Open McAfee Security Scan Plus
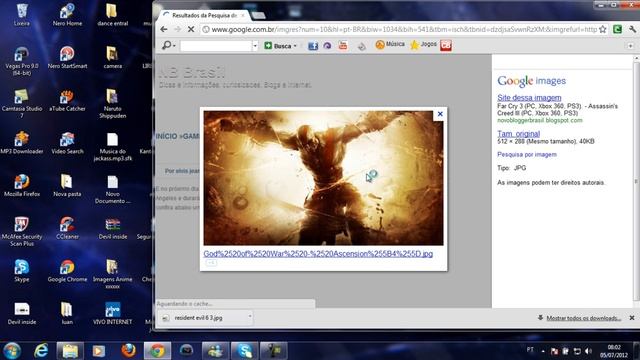640x360 pixels. (22, 232)
